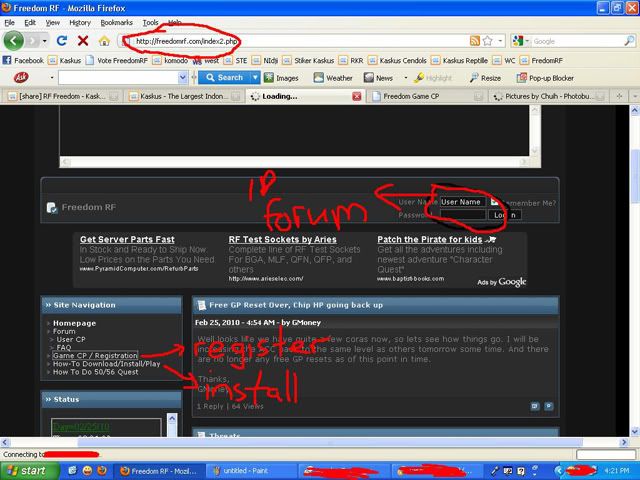
Task: Switch to Freedom RF Firefox taskbar button
Action: pyautogui.click(x=158, y=471)
